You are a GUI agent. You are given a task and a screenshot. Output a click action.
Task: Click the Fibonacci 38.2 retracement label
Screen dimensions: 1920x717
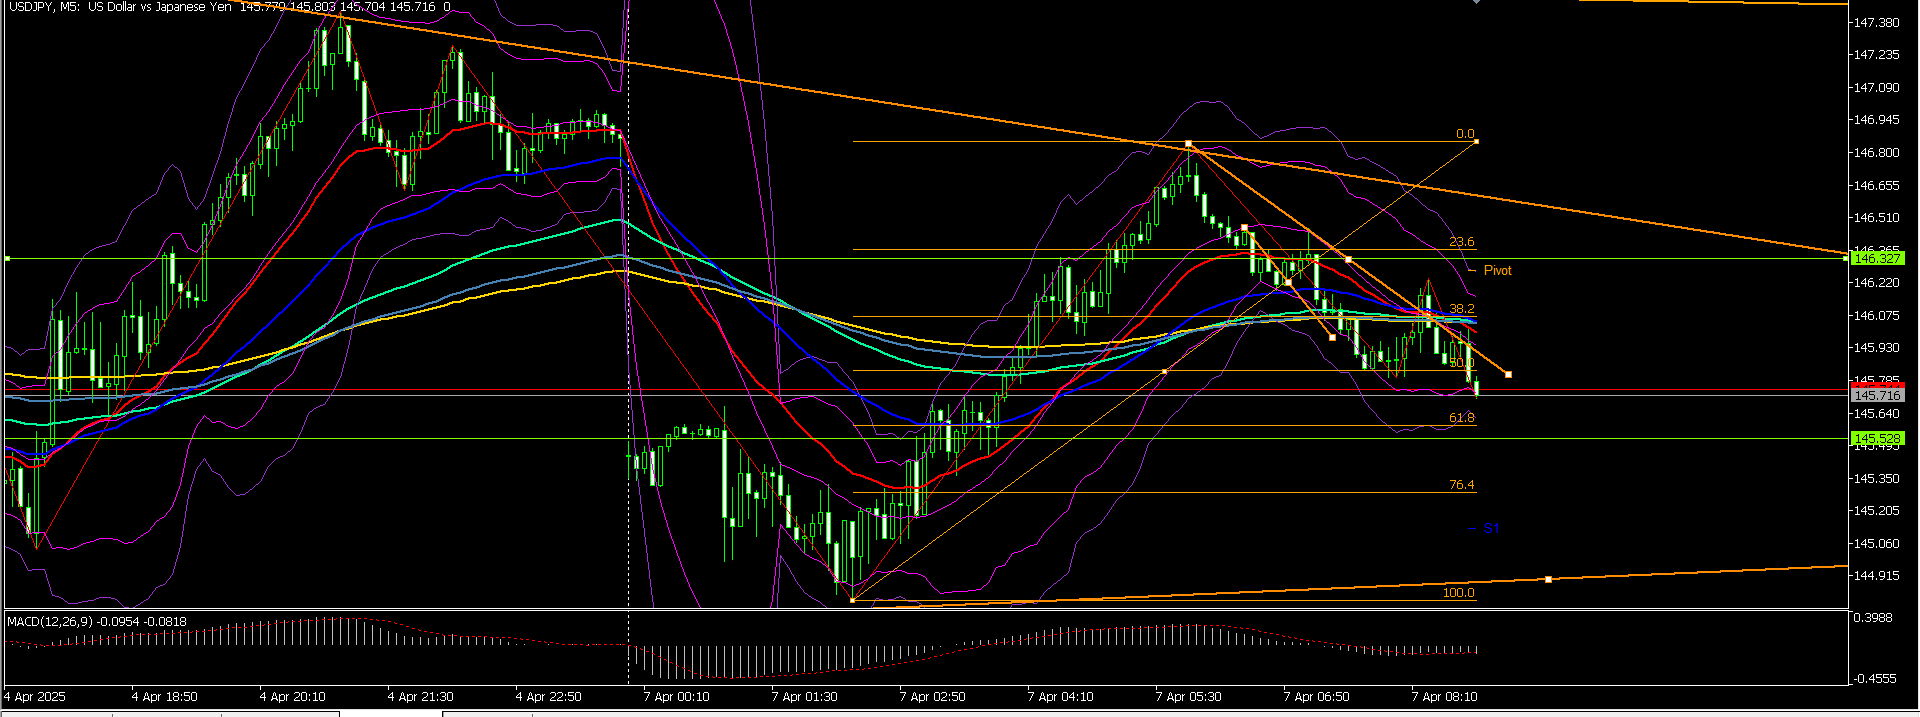click(1461, 309)
